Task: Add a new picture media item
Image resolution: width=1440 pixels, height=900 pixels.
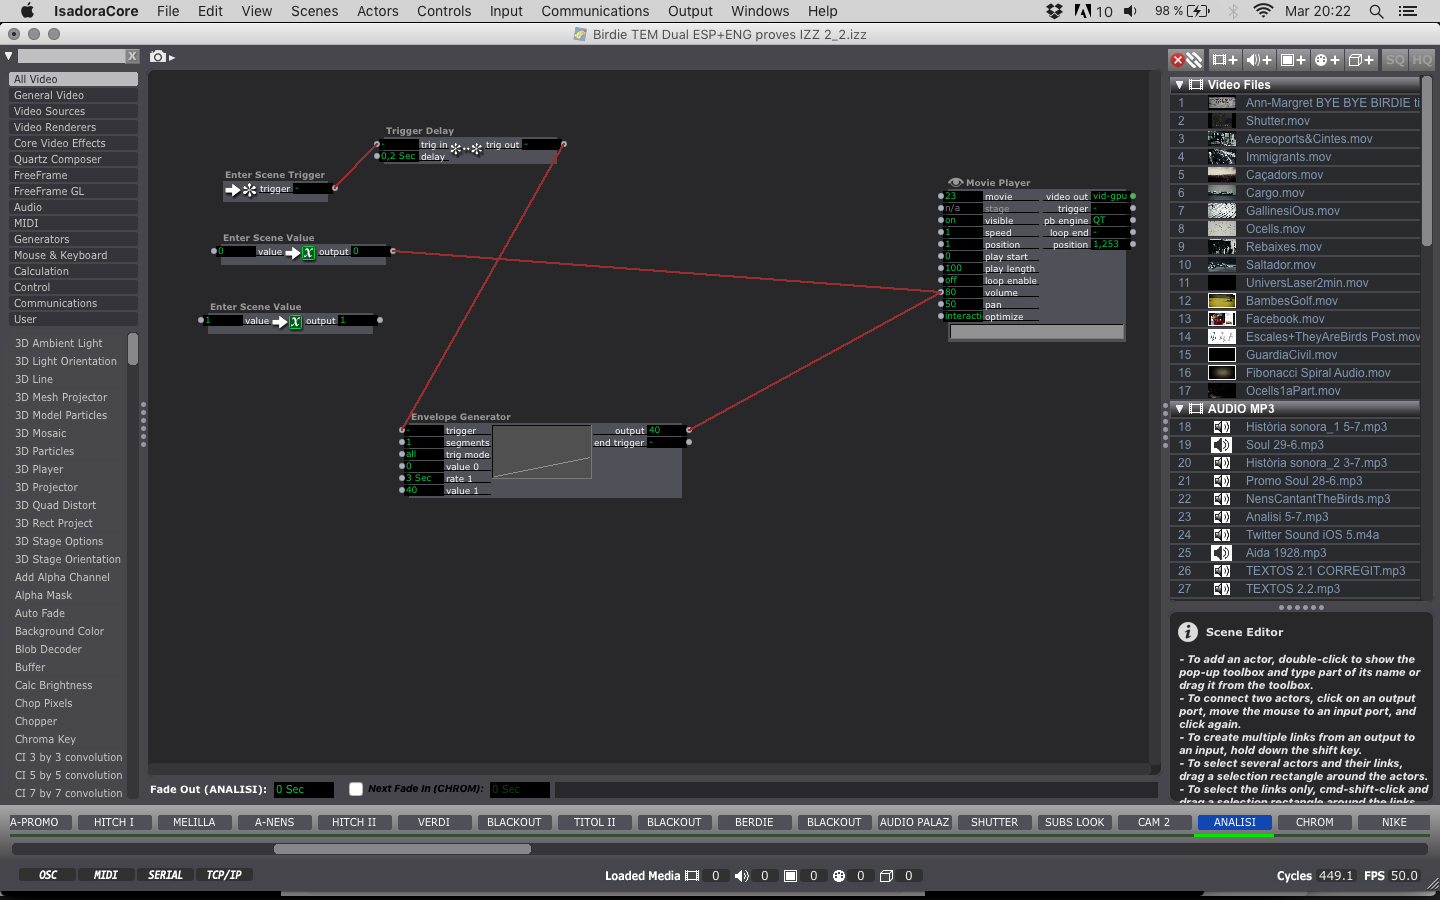Action: tap(1294, 60)
